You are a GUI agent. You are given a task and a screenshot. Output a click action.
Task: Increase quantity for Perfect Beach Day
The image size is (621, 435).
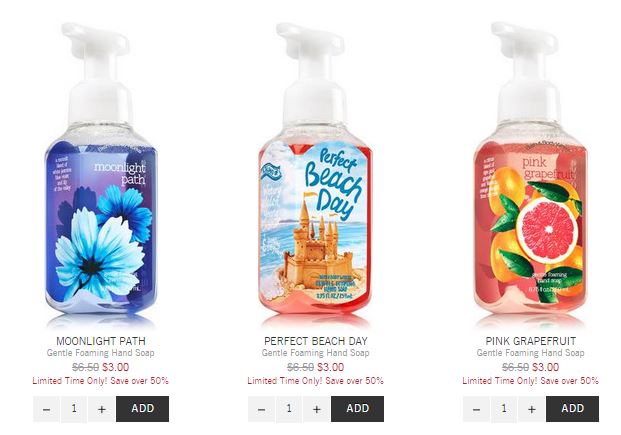317,409
